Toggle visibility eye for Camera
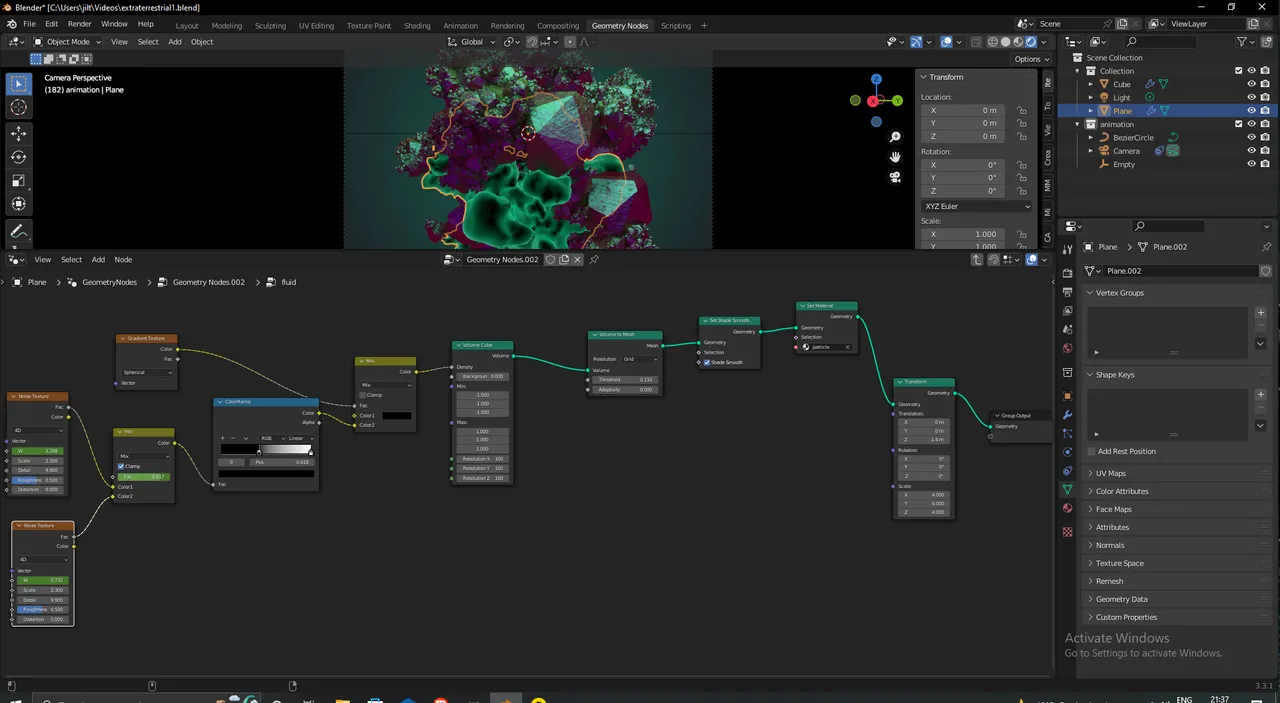Viewport: 1280px width, 703px height. (x=1251, y=150)
